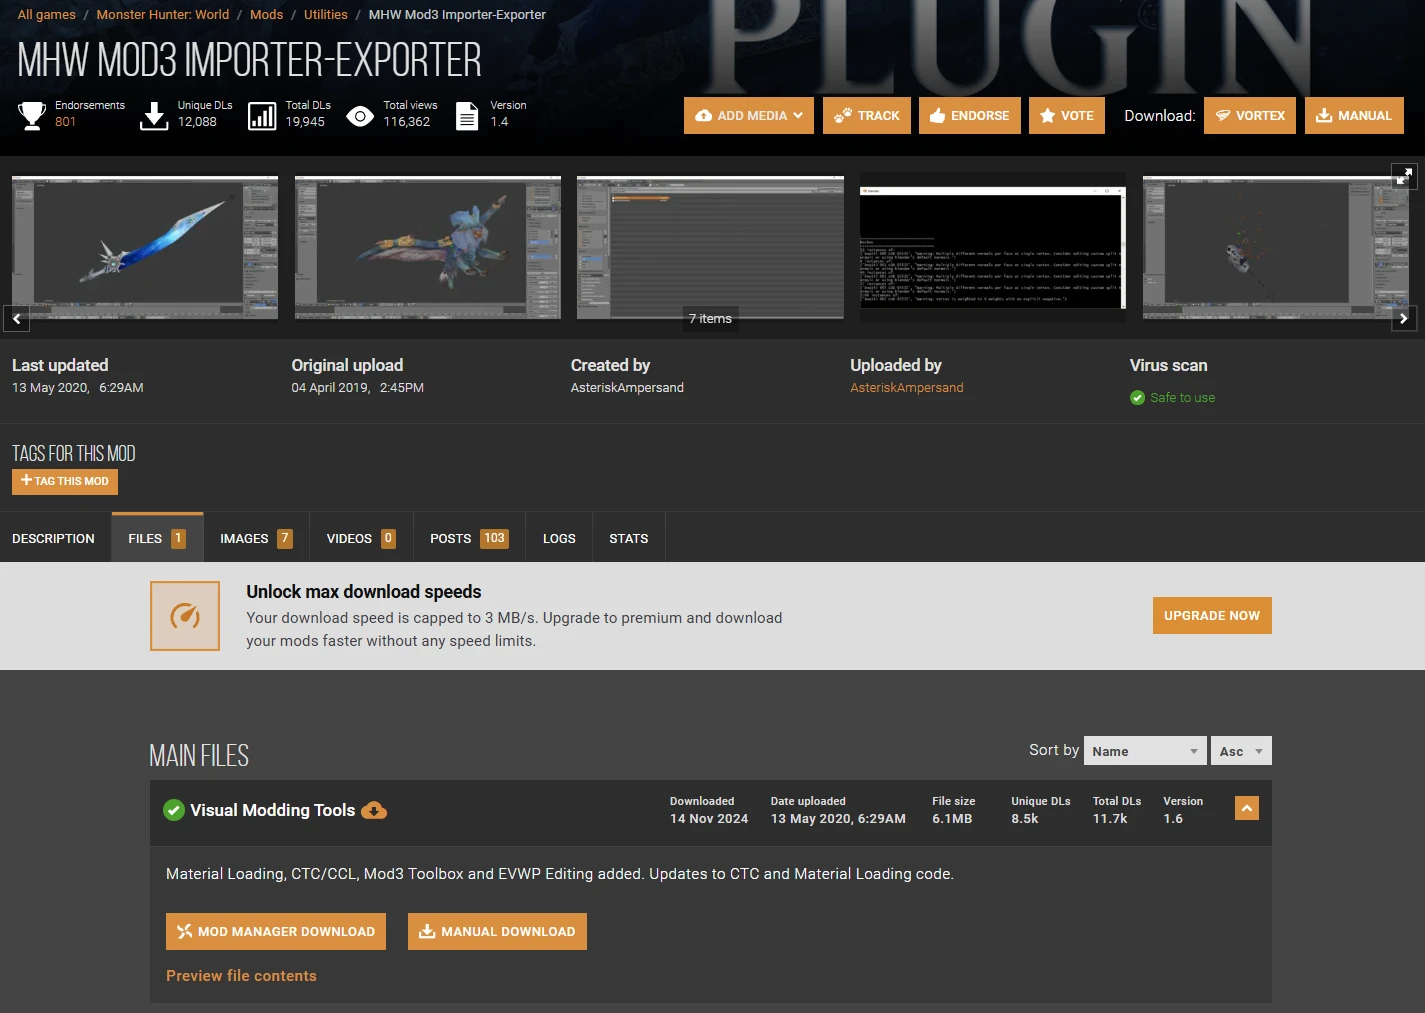
Task: Click the Unique DLs download icon
Action: pos(154,116)
